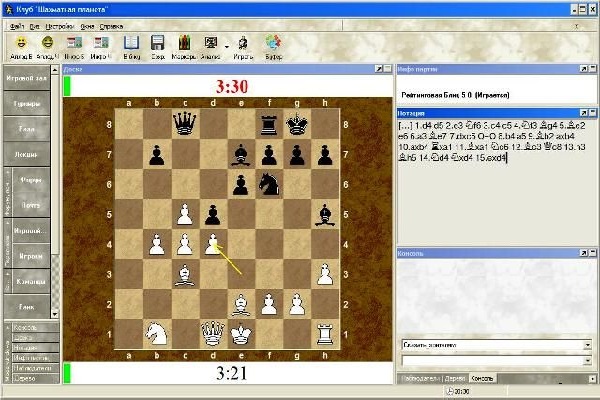Image resolution: width=600 pixels, height=400 pixels.
Task: Open the Окна menu
Action: pos(87,26)
